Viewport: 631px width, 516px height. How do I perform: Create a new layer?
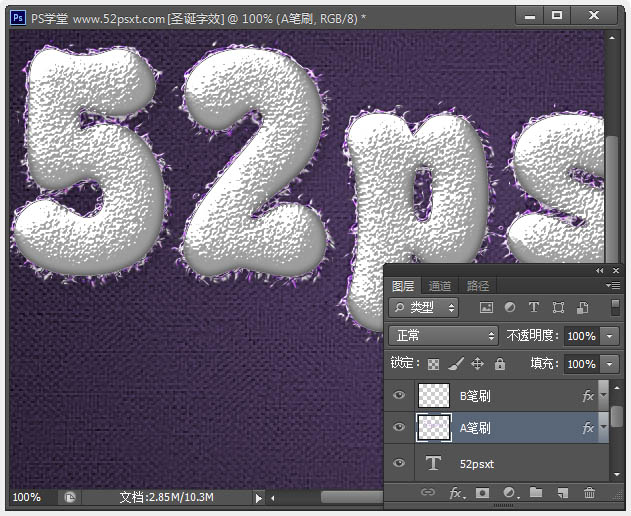563,493
